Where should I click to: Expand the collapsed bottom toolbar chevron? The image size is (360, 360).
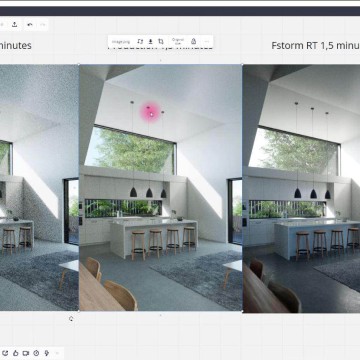(x=57, y=353)
